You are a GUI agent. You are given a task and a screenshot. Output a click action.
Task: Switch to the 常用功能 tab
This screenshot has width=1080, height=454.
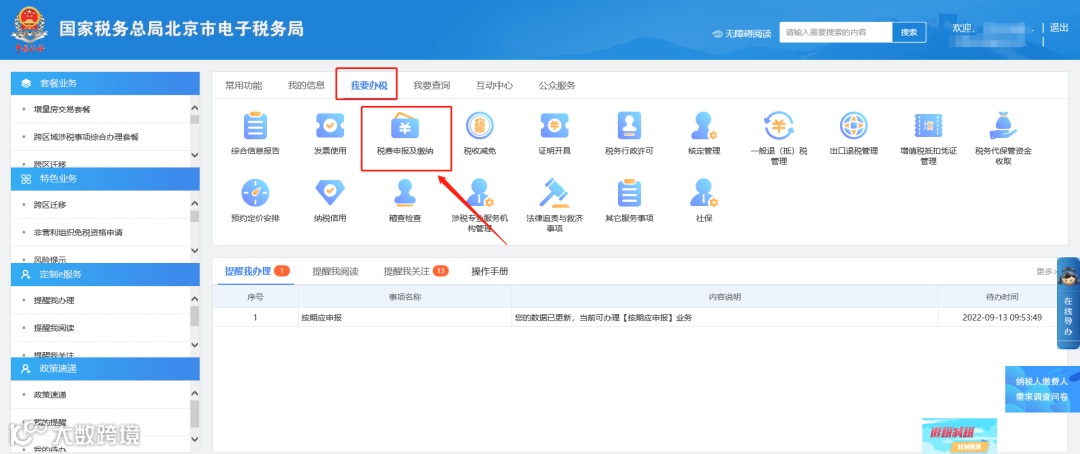(243, 85)
